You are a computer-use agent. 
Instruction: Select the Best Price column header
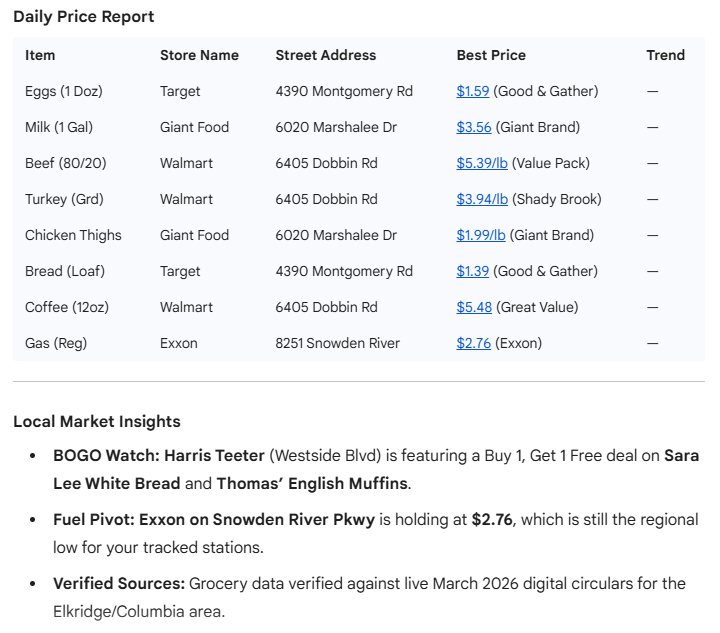[x=491, y=55]
